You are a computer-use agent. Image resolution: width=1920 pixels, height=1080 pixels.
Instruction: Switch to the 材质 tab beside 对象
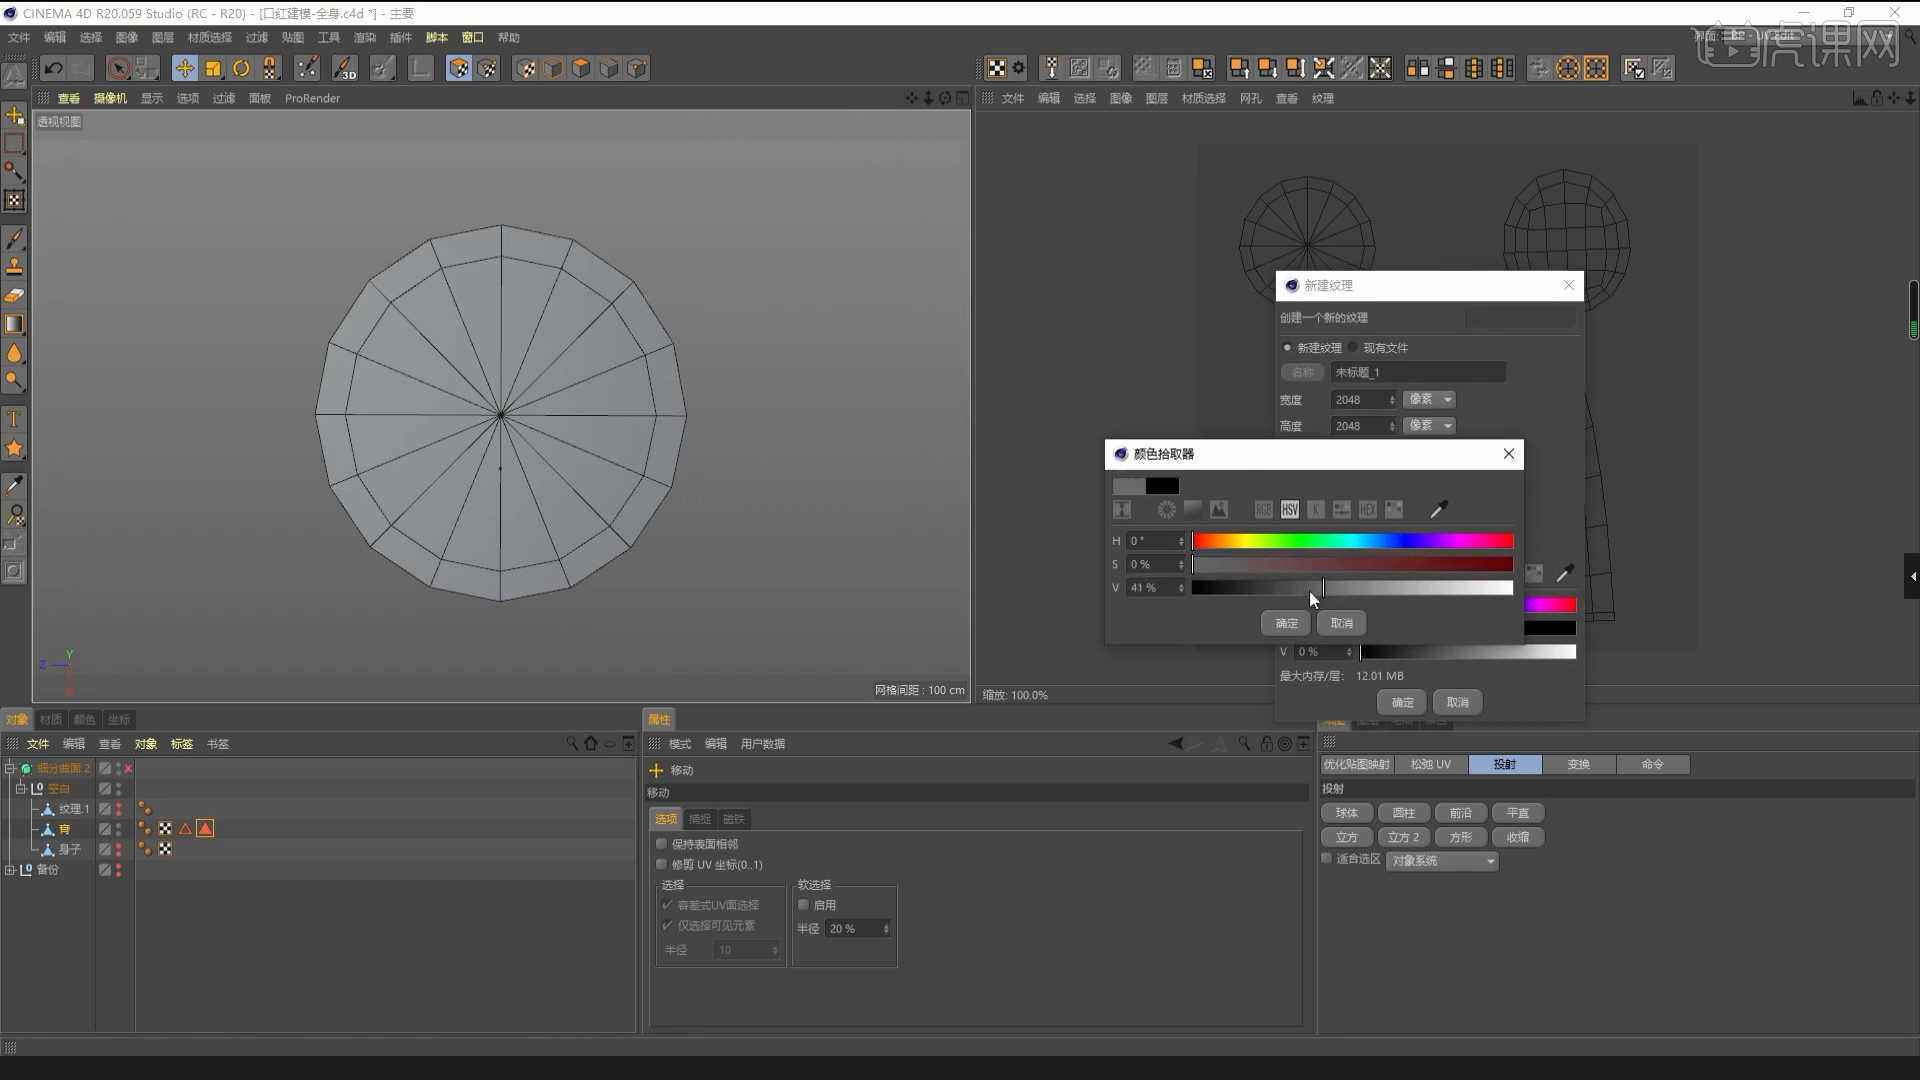[x=50, y=719]
